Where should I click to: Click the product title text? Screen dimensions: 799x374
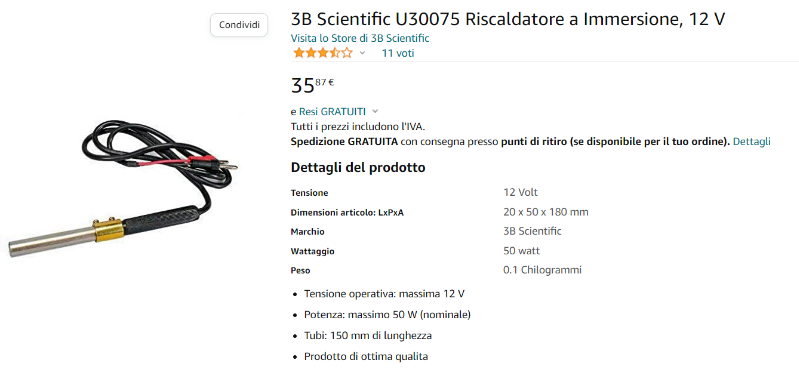tap(508, 19)
